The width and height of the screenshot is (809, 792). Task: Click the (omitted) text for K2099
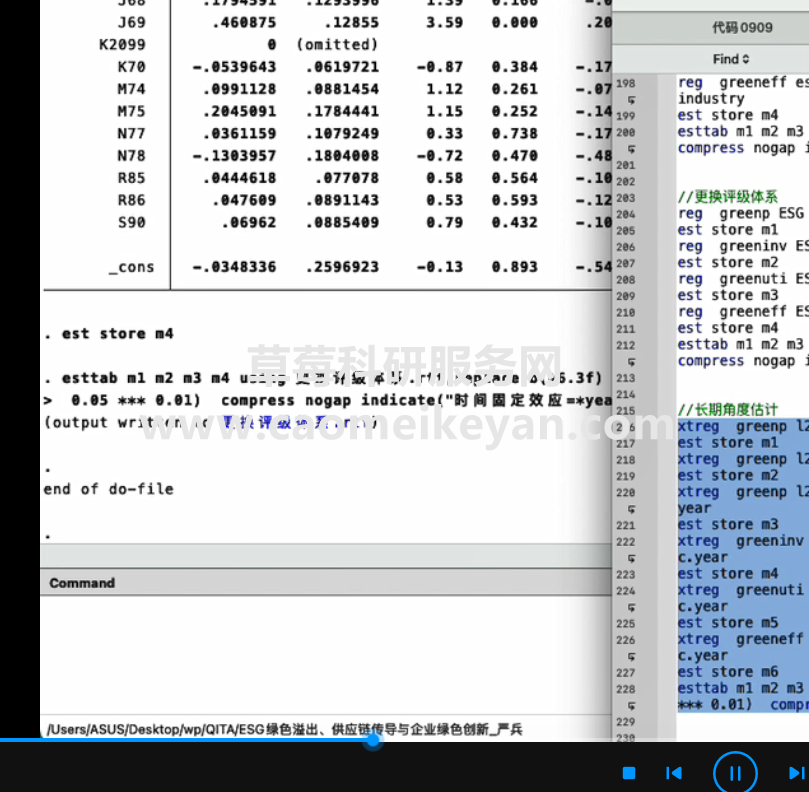pos(337,45)
